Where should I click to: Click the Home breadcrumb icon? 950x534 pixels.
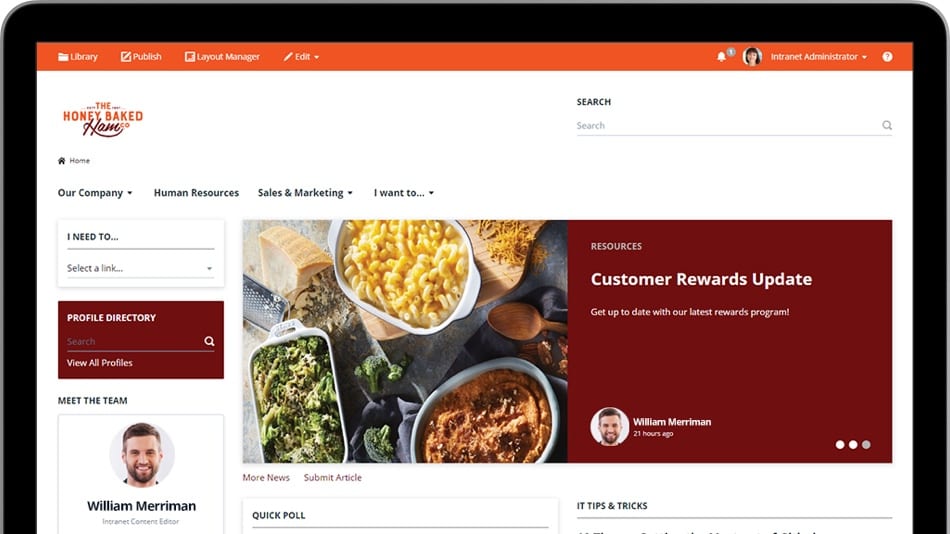tap(61, 161)
